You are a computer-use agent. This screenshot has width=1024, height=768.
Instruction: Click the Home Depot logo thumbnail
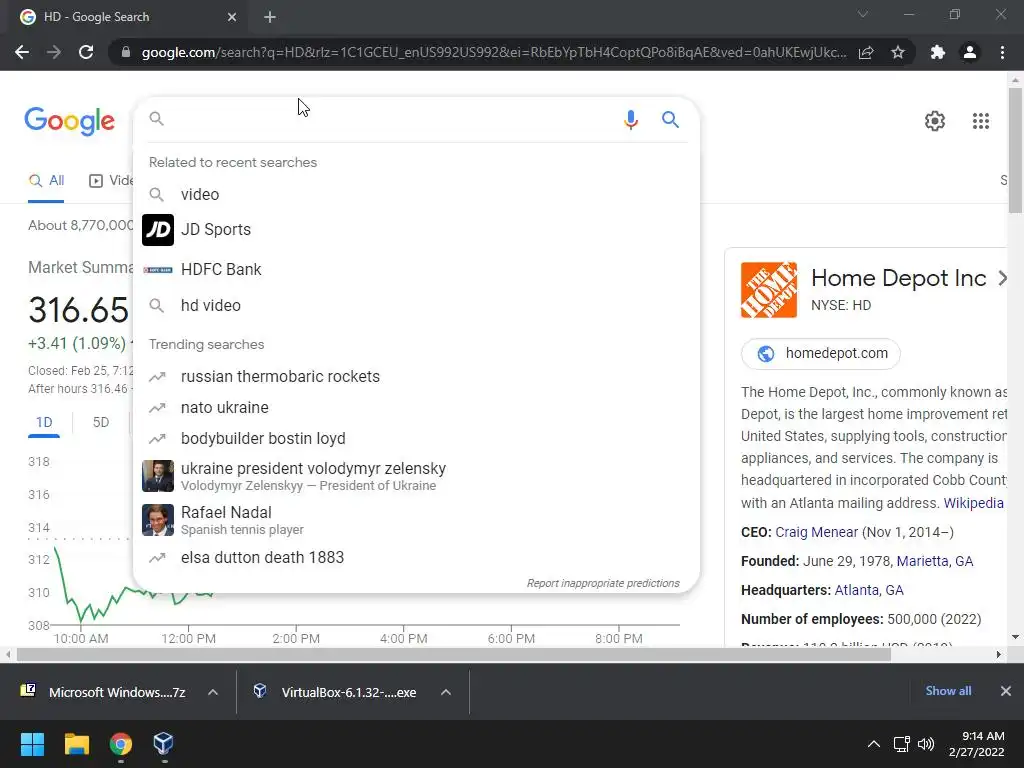[x=769, y=290]
